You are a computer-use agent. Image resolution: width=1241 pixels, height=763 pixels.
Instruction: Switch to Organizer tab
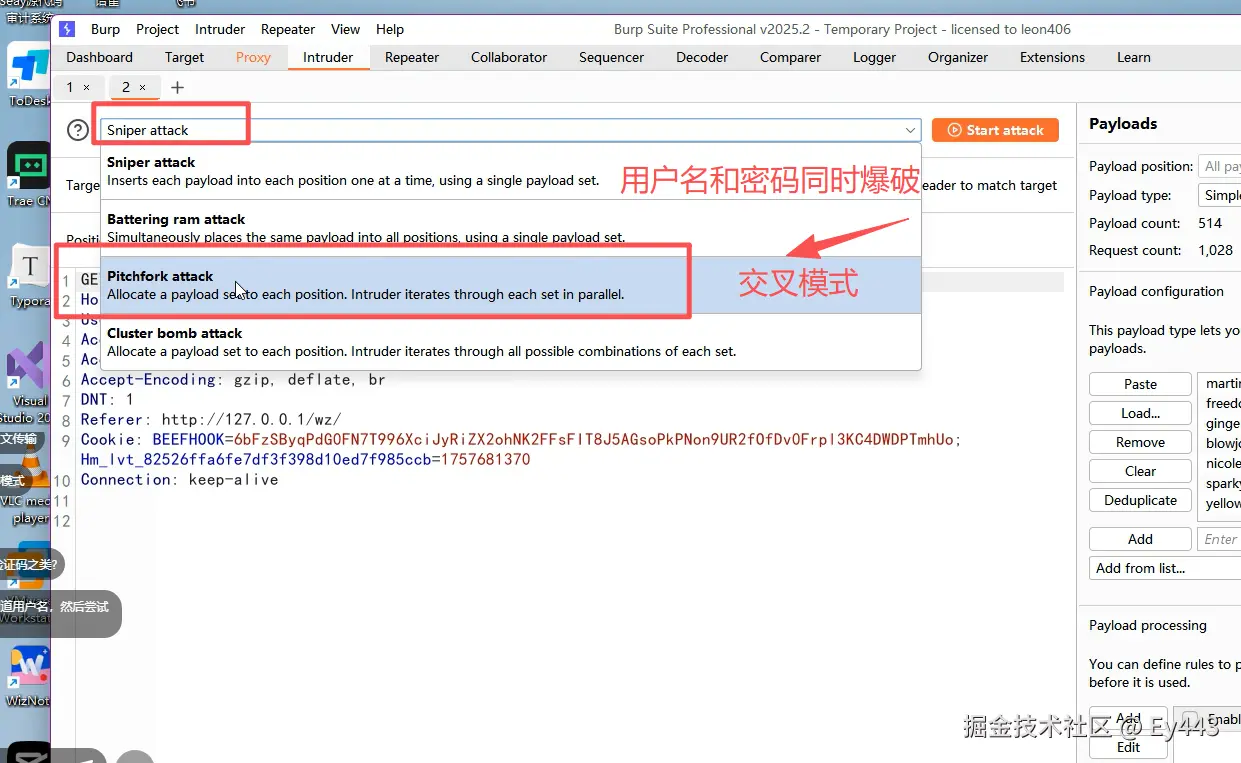tap(958, 57)
